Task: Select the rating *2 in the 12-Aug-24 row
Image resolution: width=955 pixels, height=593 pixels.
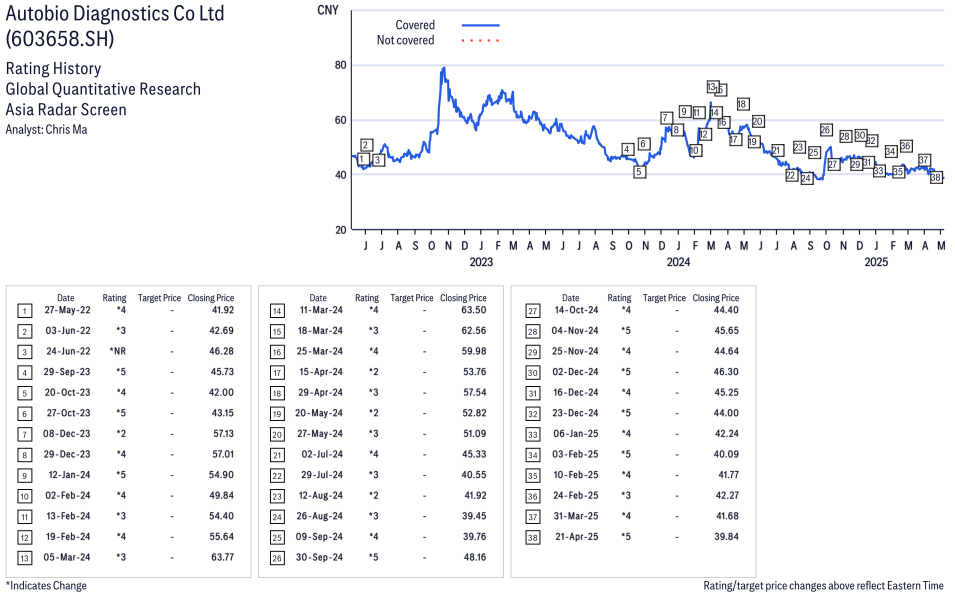Action: click(373, 496)
